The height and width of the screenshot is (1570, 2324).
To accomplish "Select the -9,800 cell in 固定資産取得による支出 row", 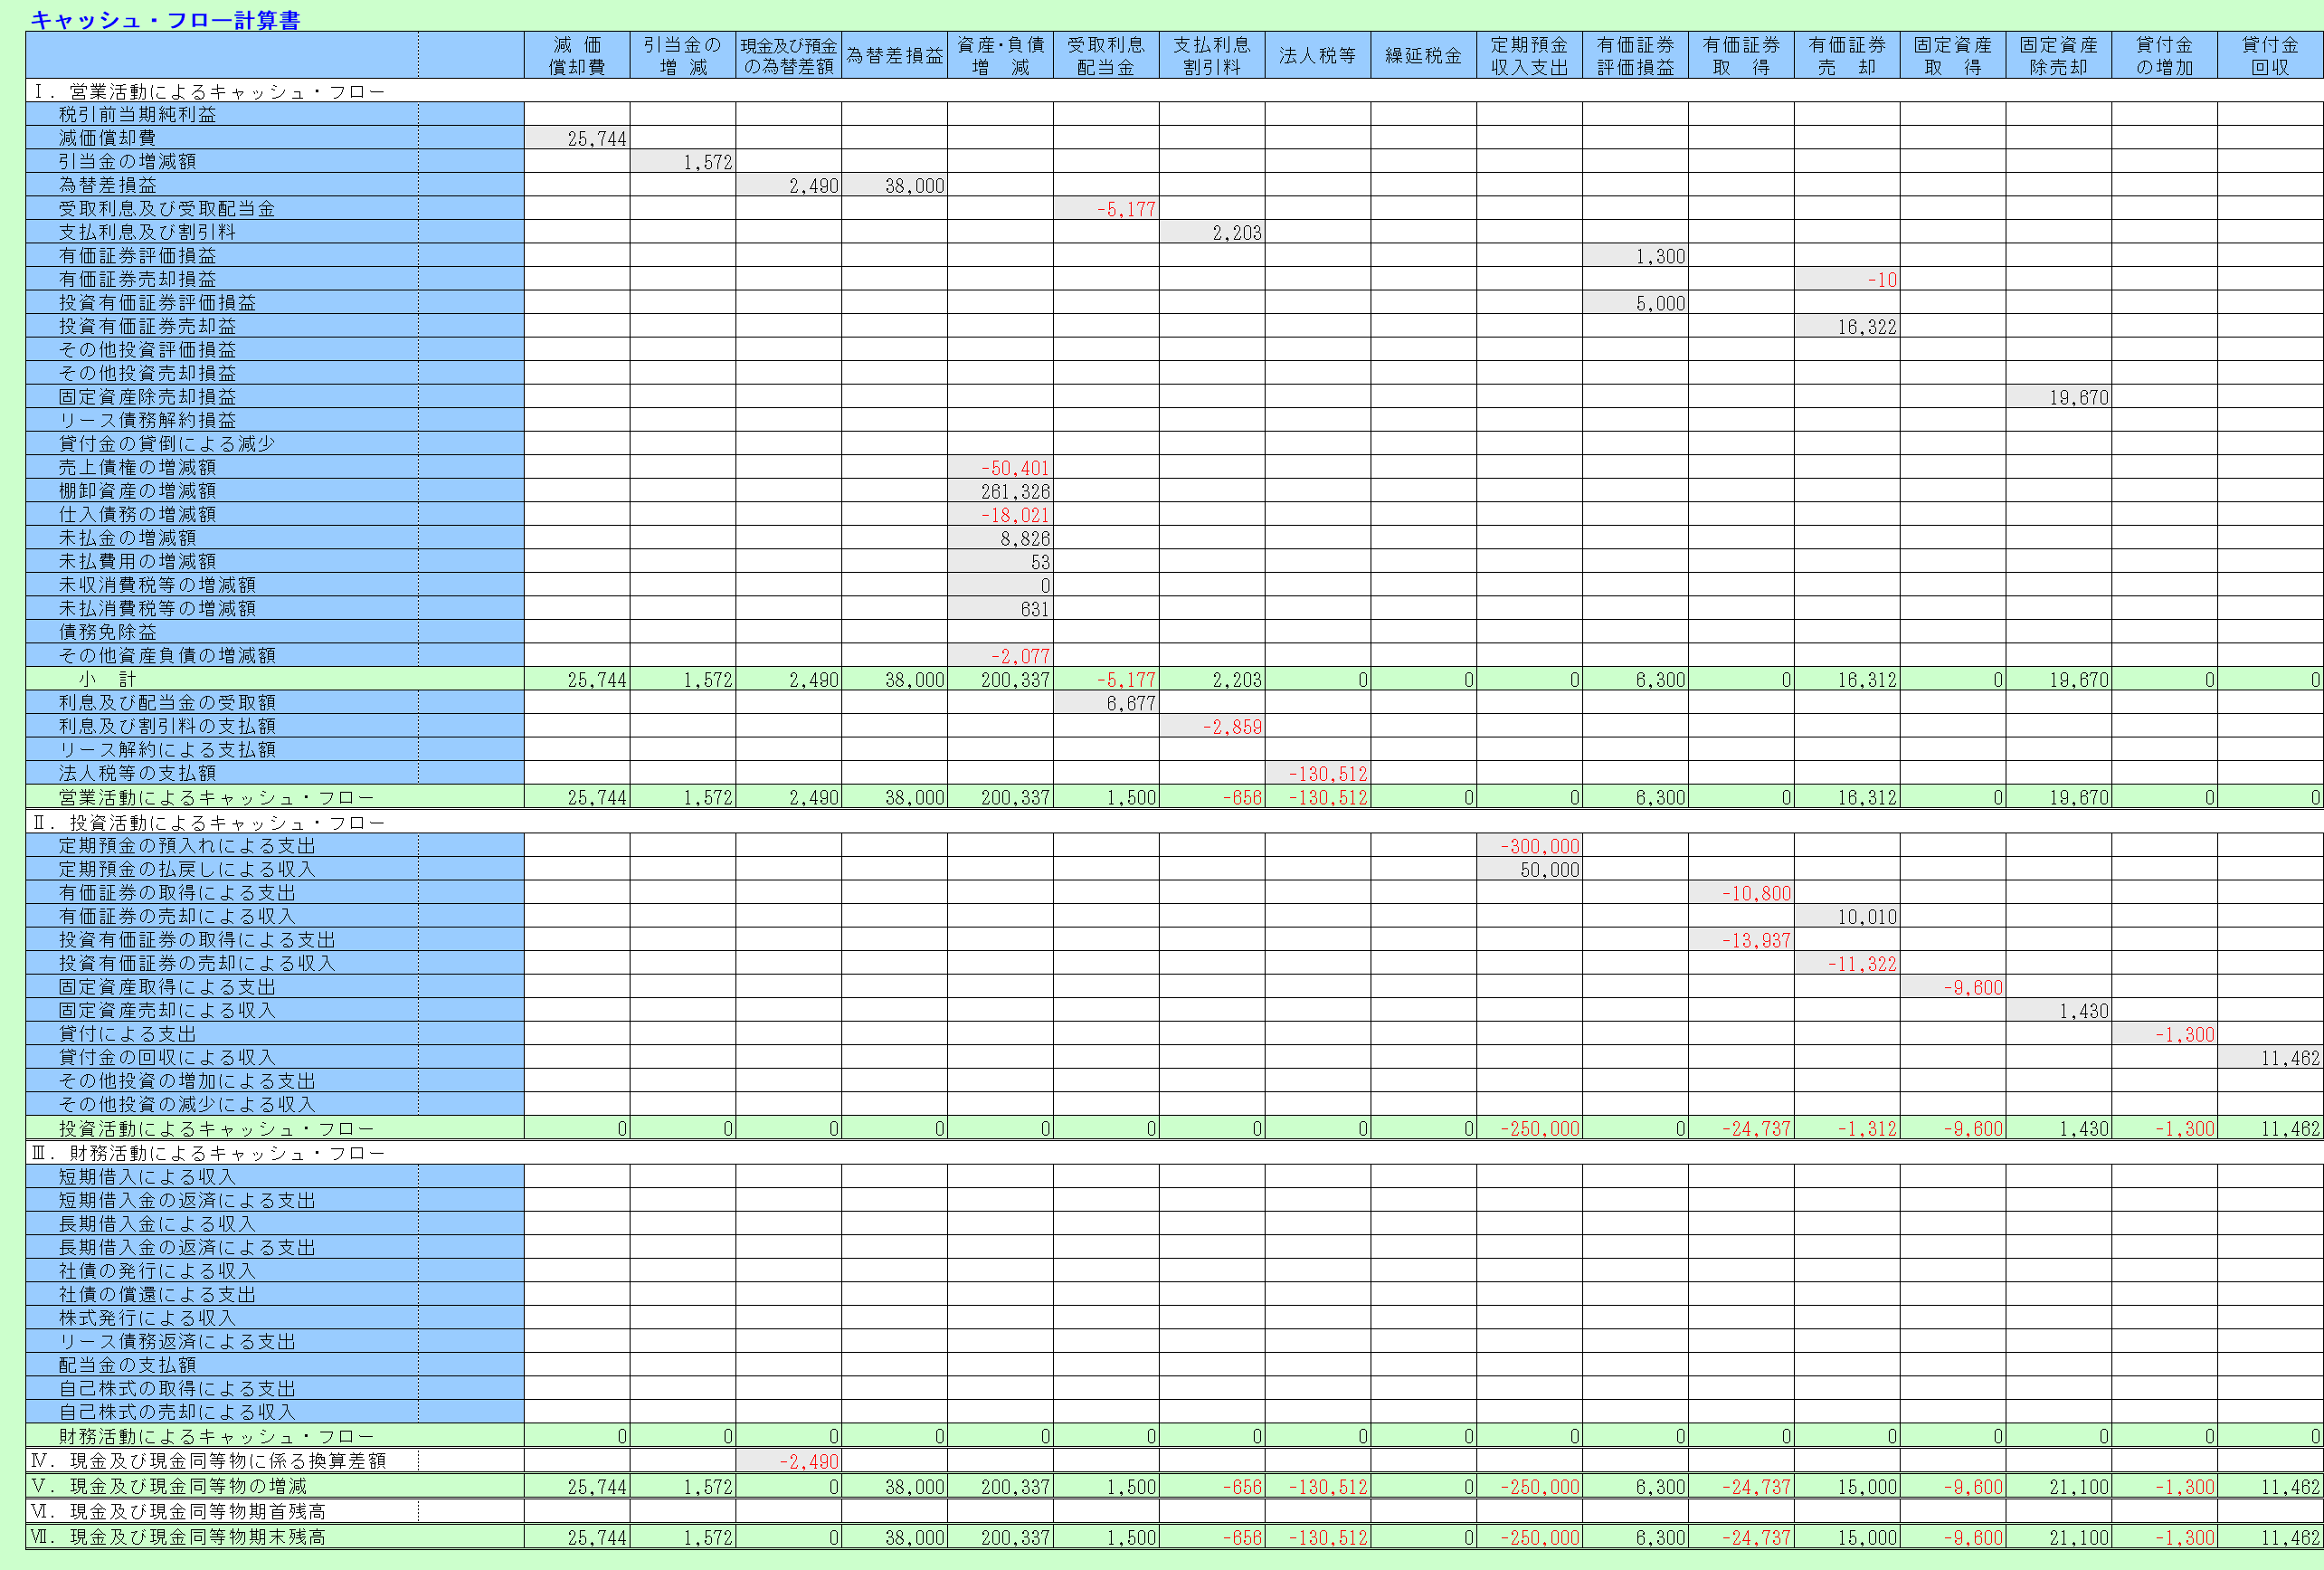I will pyautogui.click(x=1953, y=987).
